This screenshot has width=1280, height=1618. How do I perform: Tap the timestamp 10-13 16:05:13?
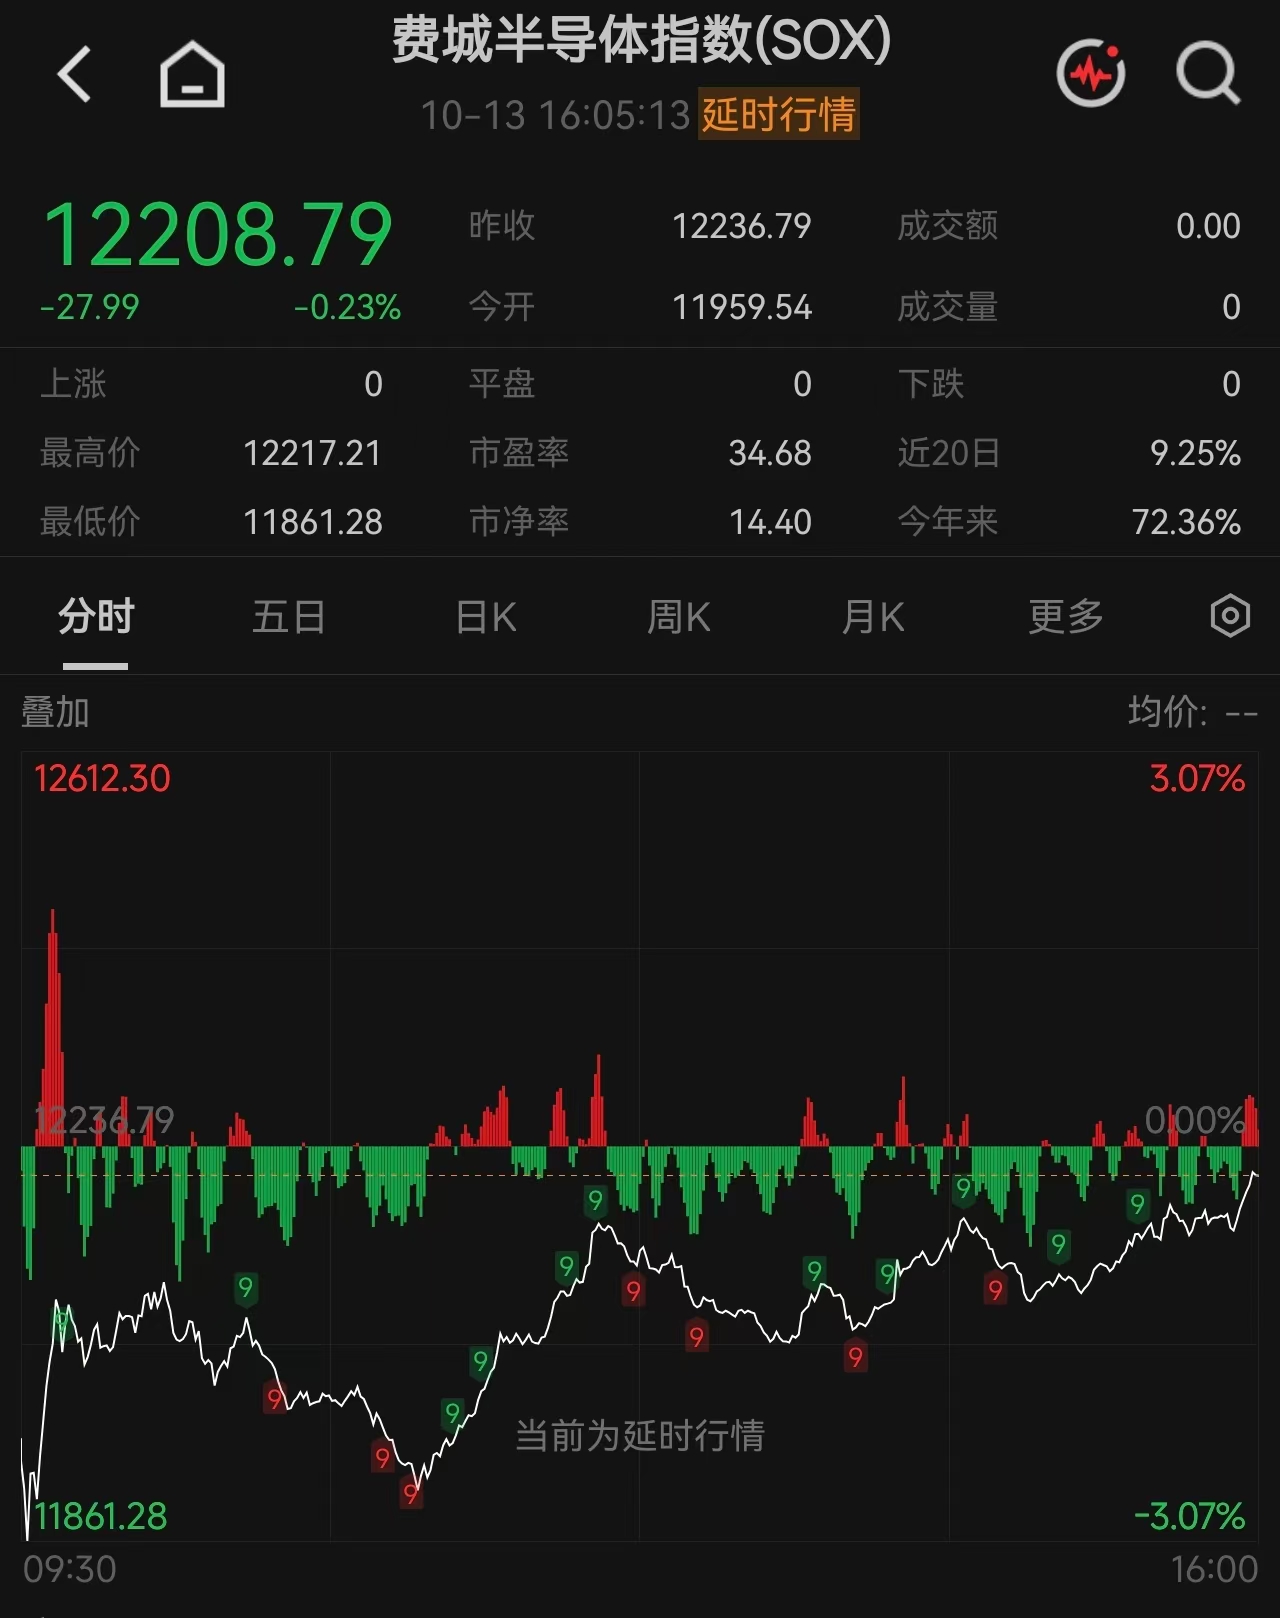coord(555,115)
